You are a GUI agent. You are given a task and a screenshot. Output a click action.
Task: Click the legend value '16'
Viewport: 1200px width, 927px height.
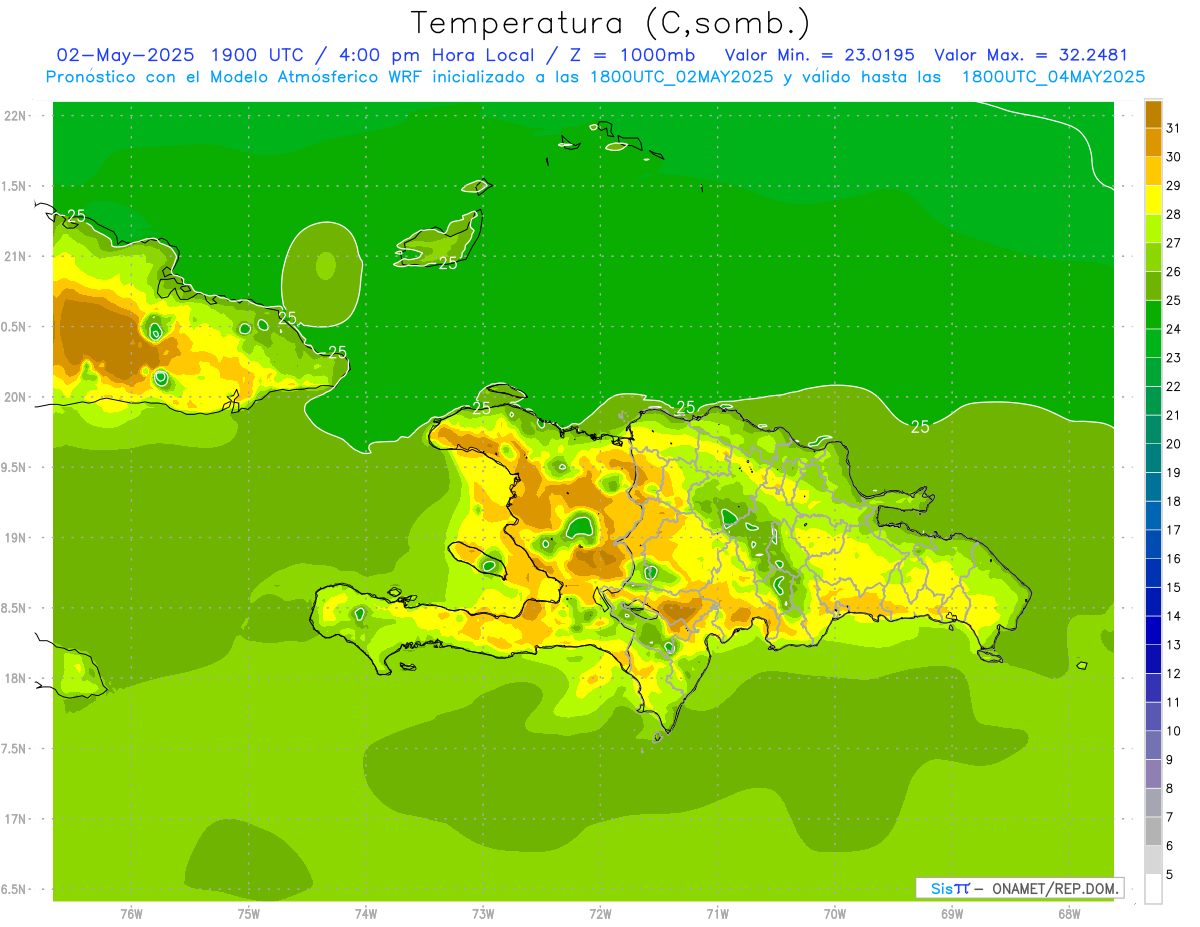1174,559
